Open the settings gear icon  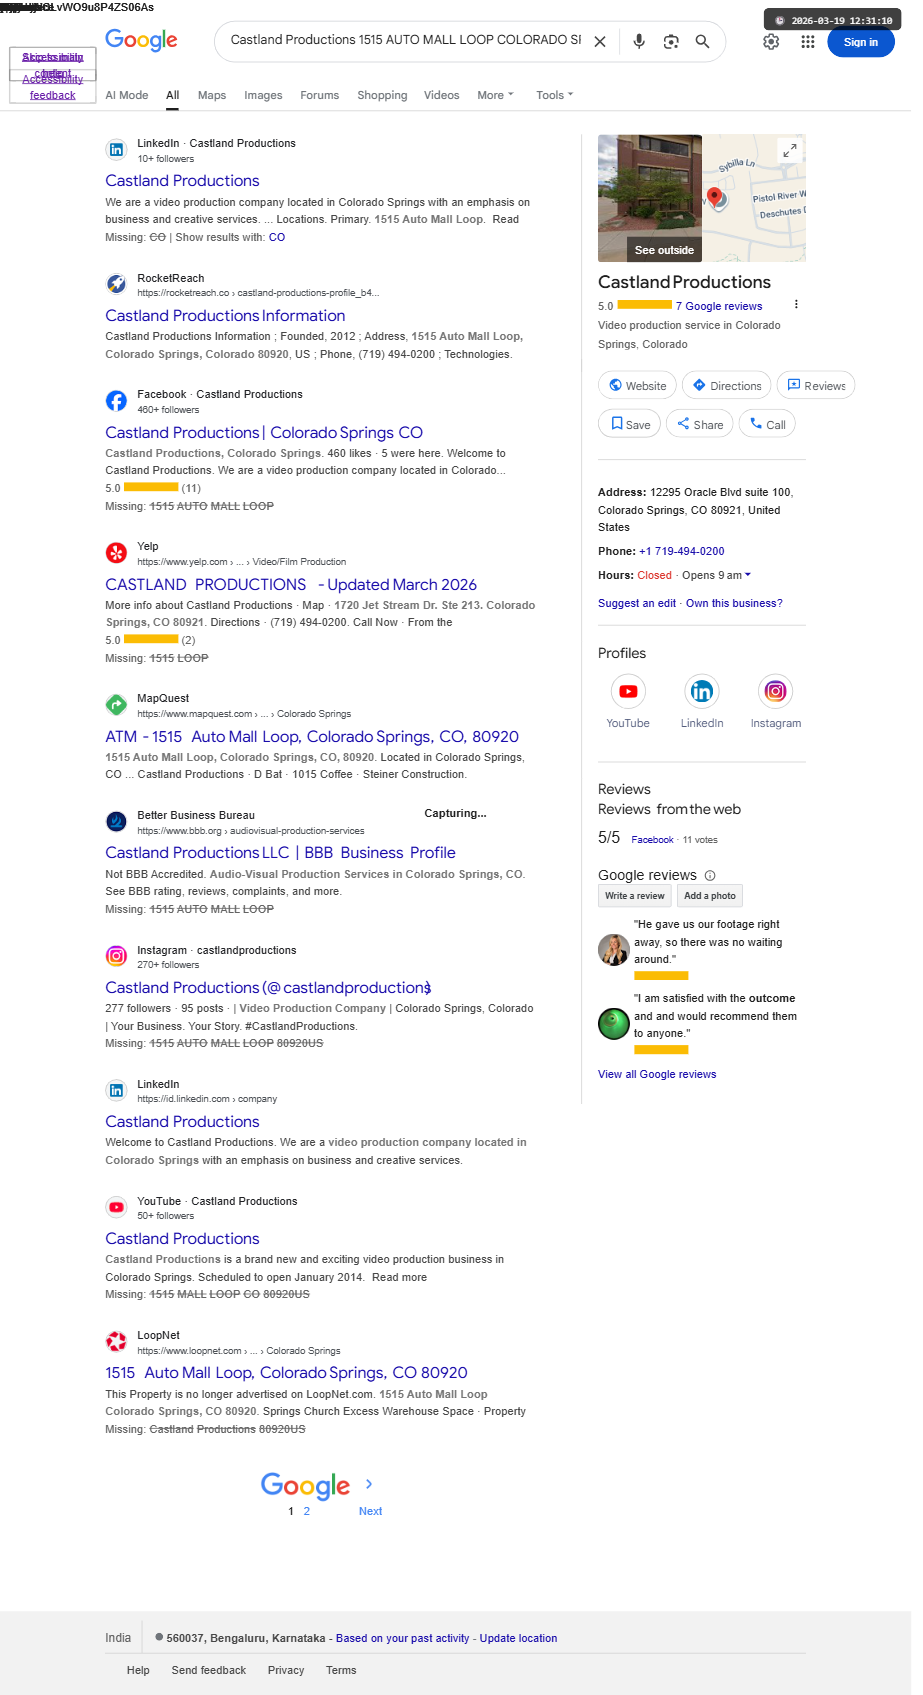771,42
